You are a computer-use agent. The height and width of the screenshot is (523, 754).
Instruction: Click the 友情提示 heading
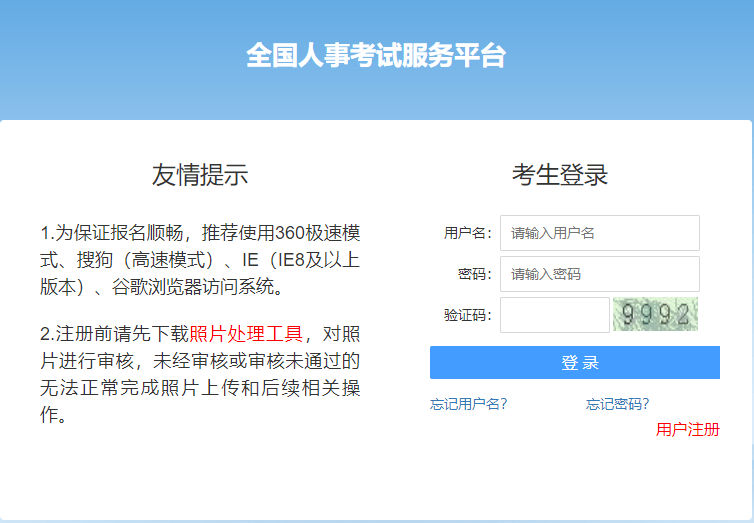coord(200,175)
